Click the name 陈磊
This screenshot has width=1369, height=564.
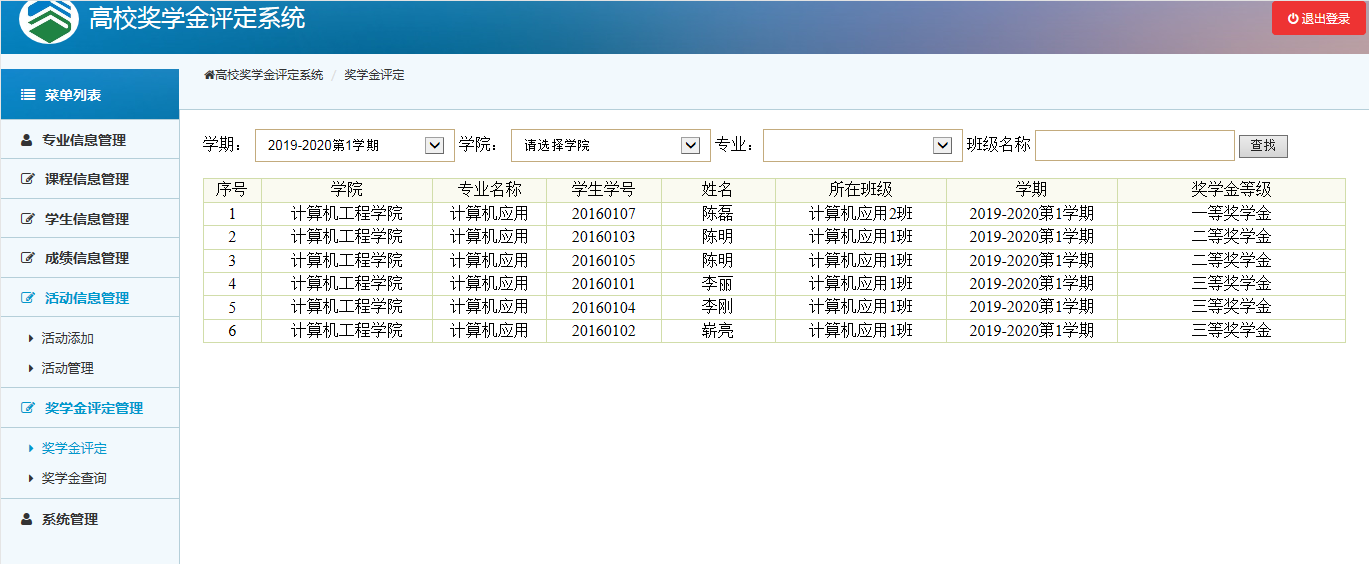point(718,214)
